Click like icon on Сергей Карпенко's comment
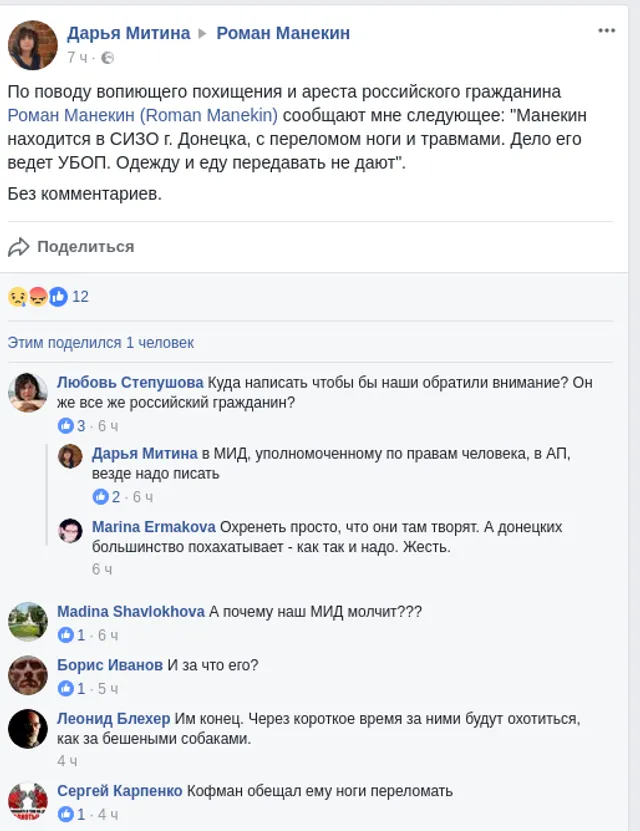 (66, 814)
